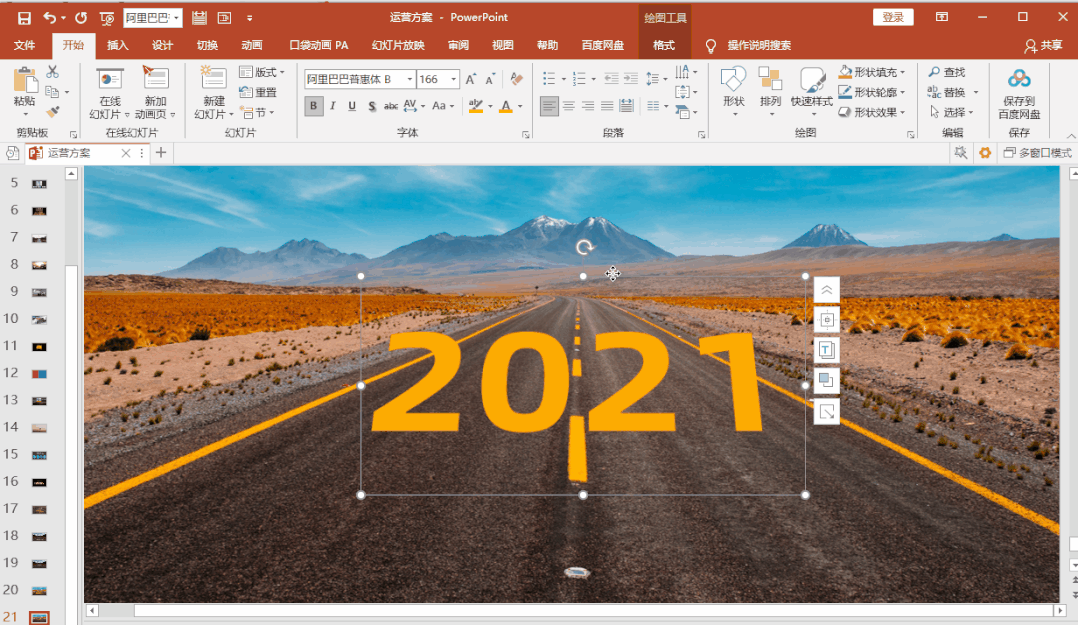Click the font color swatch letter A
This screenshot has height=625, width=1078.
(506, 106)
